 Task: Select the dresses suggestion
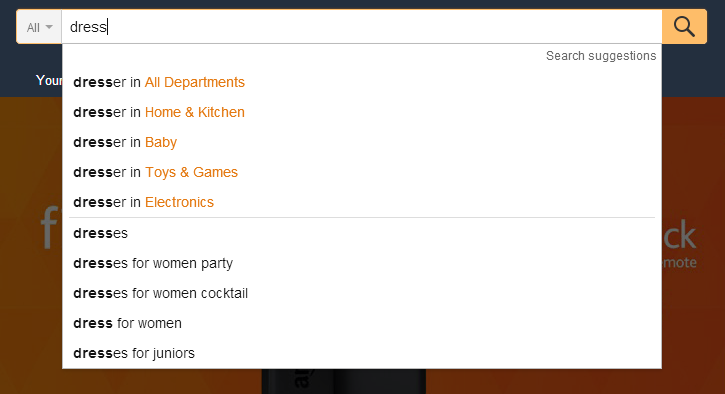(362, 233)
